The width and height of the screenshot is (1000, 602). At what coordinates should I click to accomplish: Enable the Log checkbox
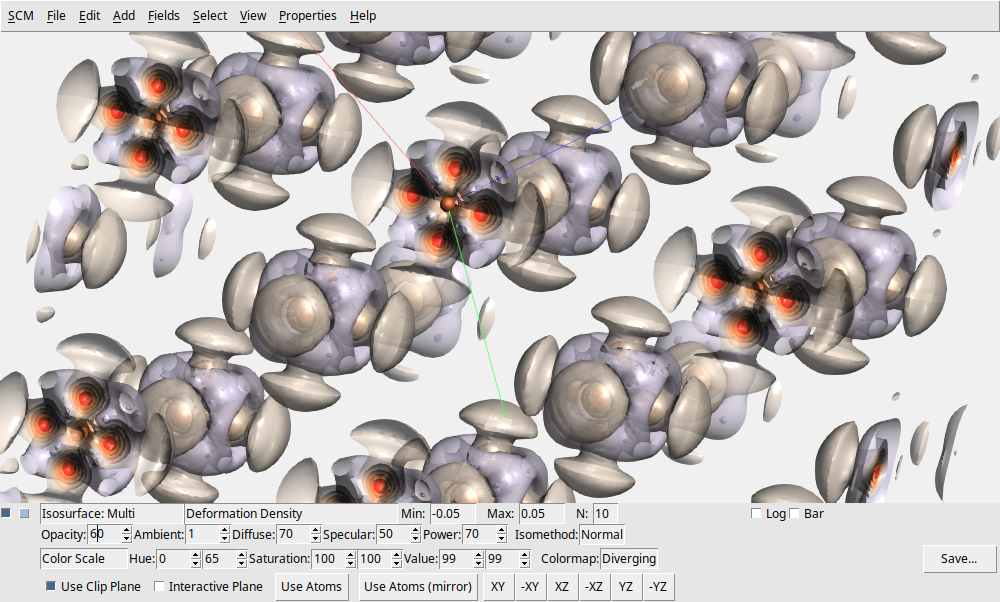tap(755, 513)
